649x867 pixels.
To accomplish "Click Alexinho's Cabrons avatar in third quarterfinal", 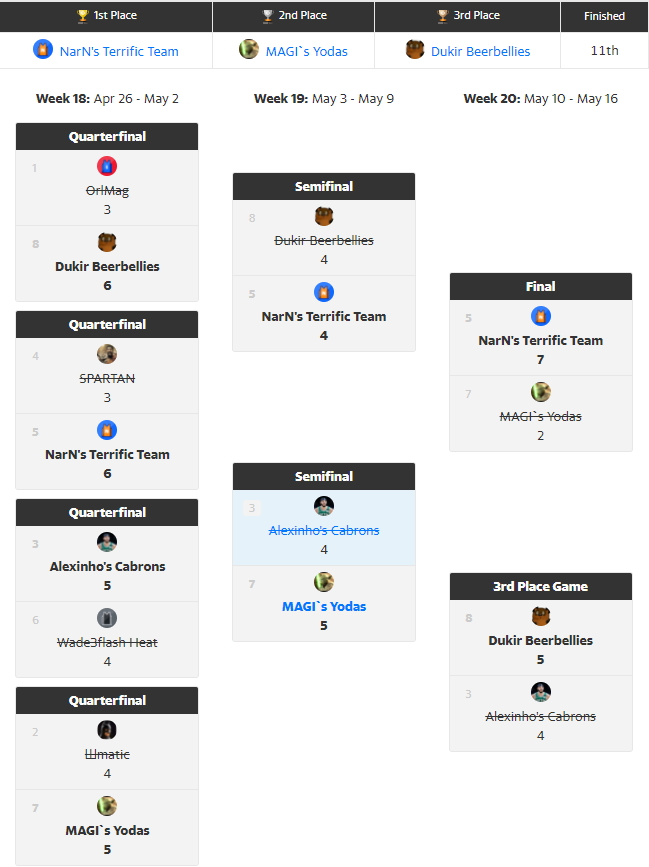I will 107,542.
